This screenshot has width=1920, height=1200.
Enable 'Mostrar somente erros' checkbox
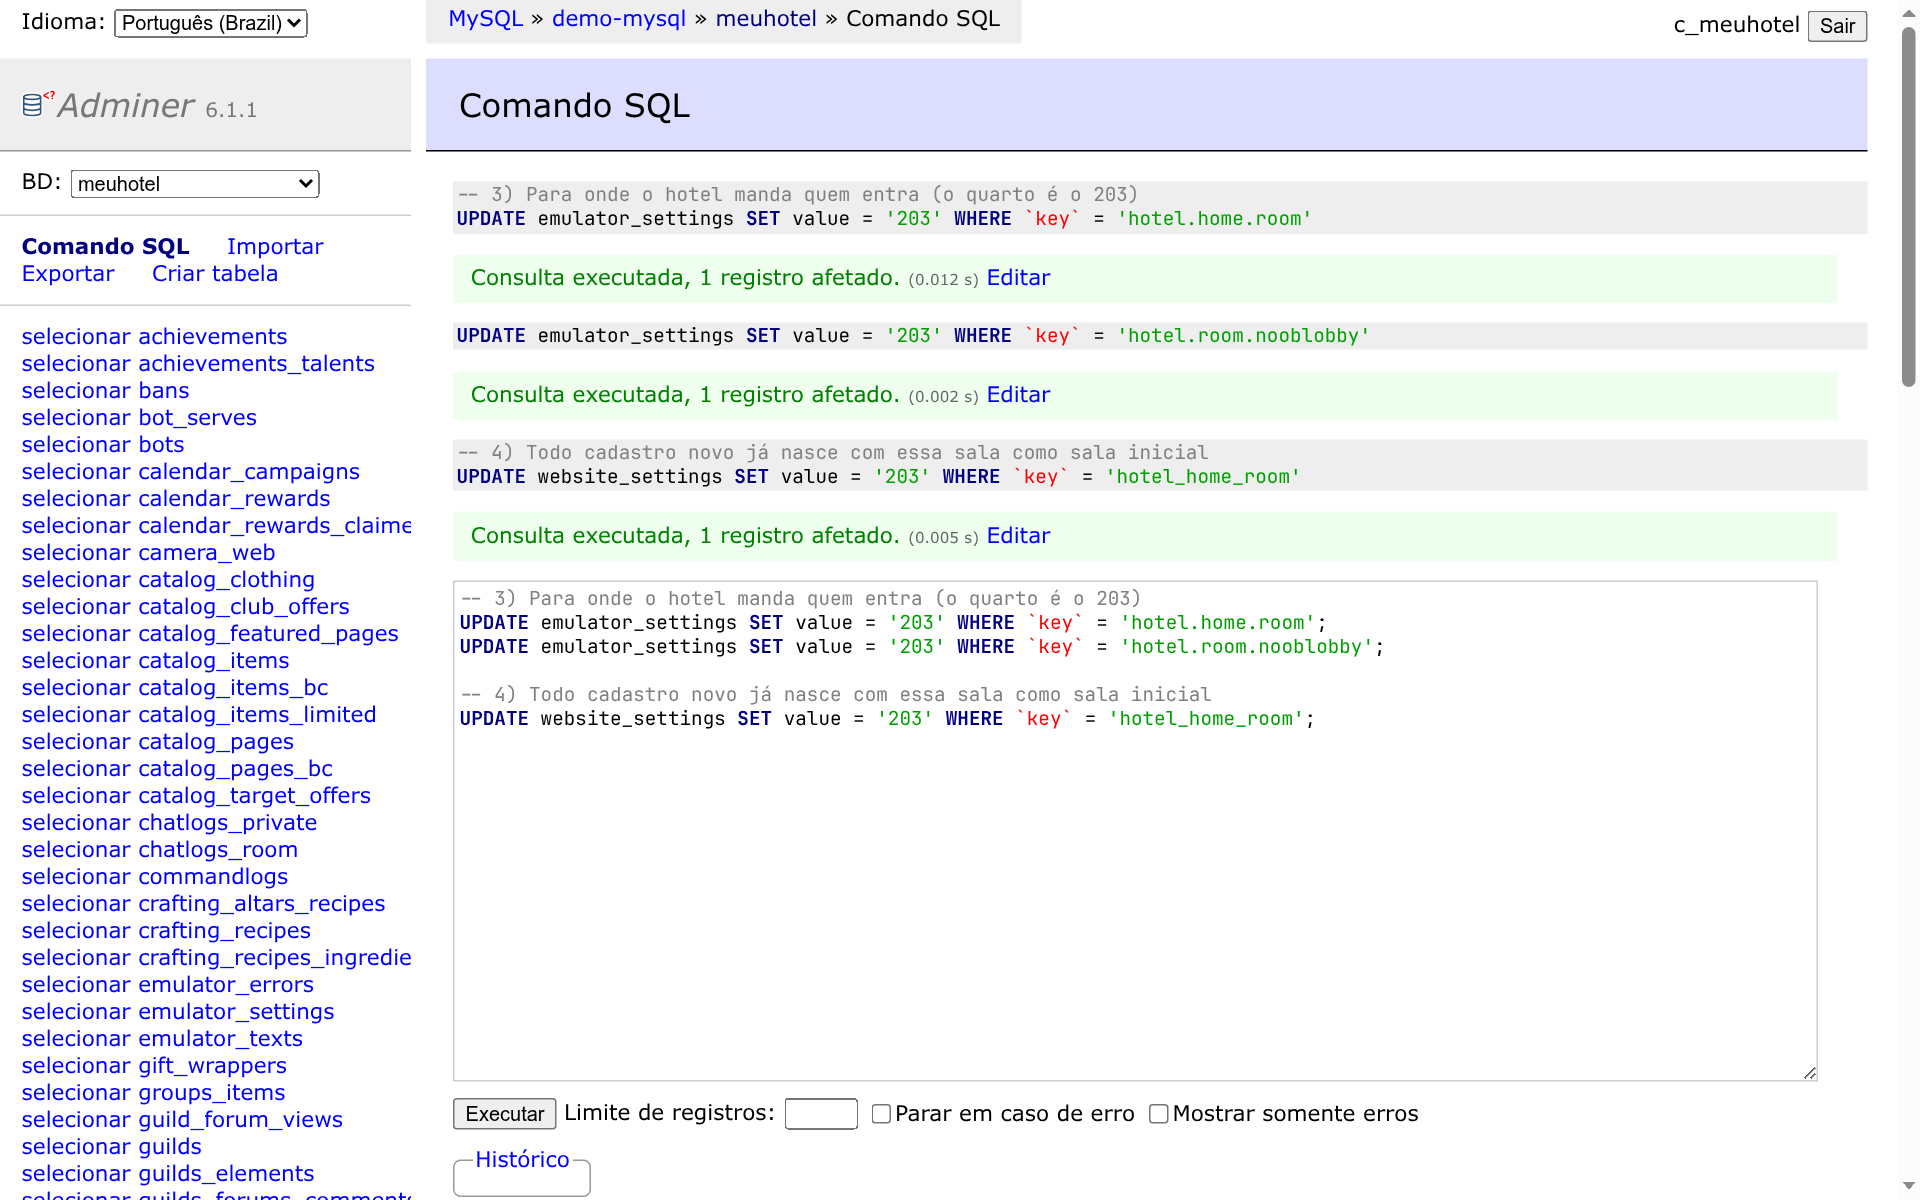[1159, 1114]
